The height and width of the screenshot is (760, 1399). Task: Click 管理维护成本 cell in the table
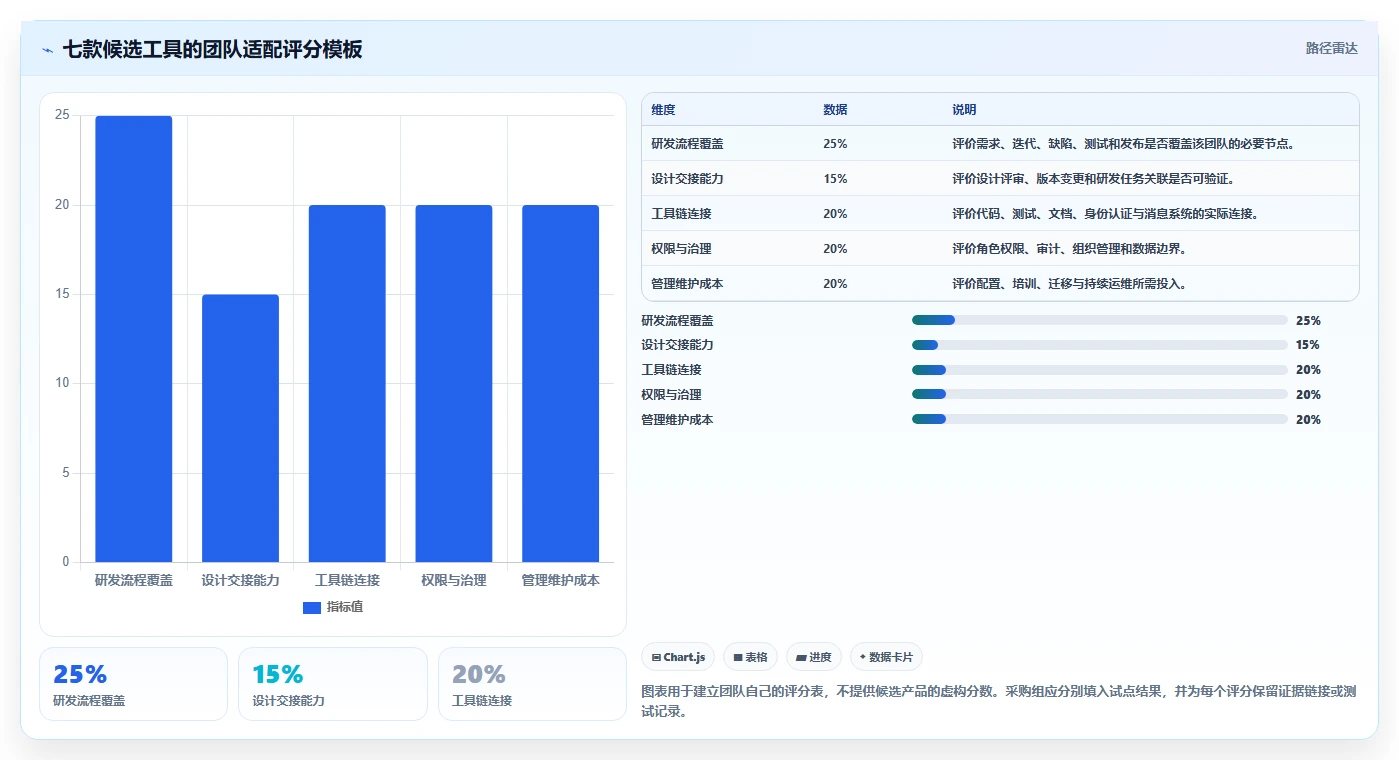pyautogui.click(x=687, y=284)
